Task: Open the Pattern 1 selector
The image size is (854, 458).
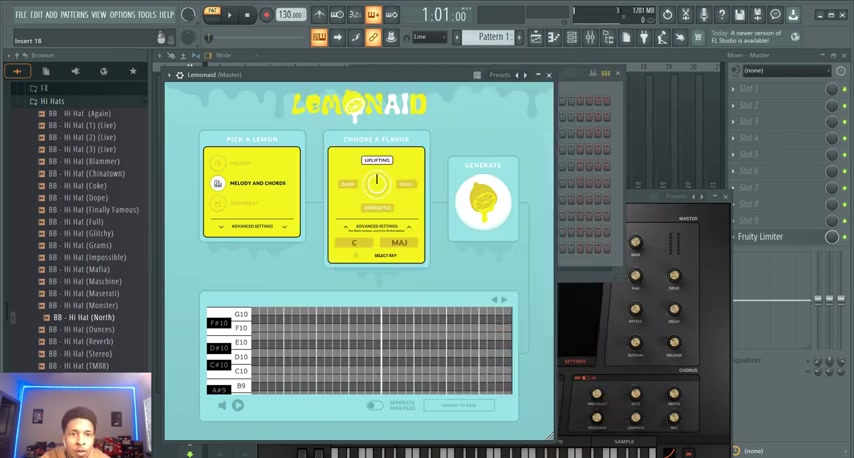Action: click(487, 37)
